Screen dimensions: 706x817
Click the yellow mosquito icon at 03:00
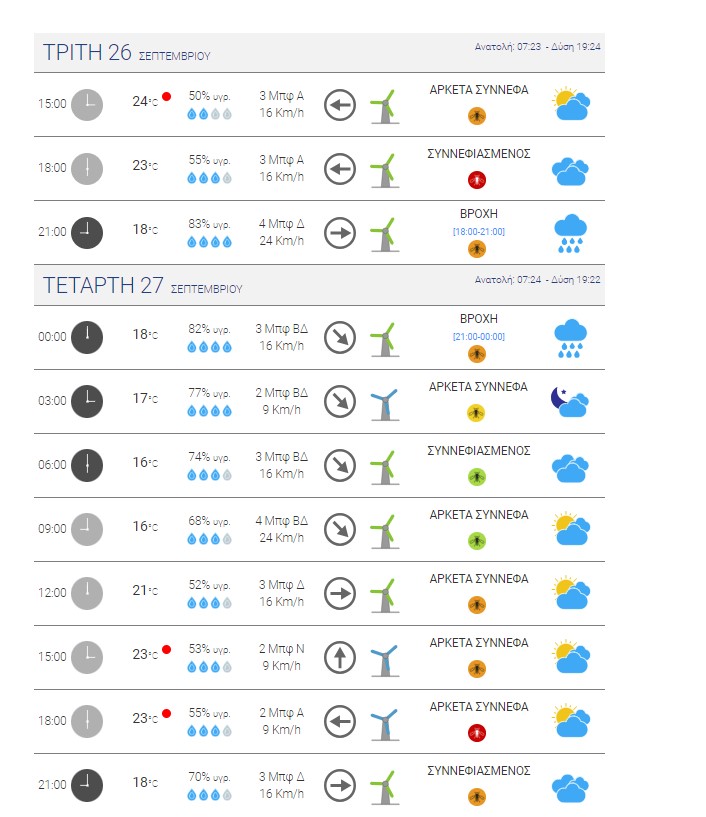pyautogui.click(x=476, y=413)
